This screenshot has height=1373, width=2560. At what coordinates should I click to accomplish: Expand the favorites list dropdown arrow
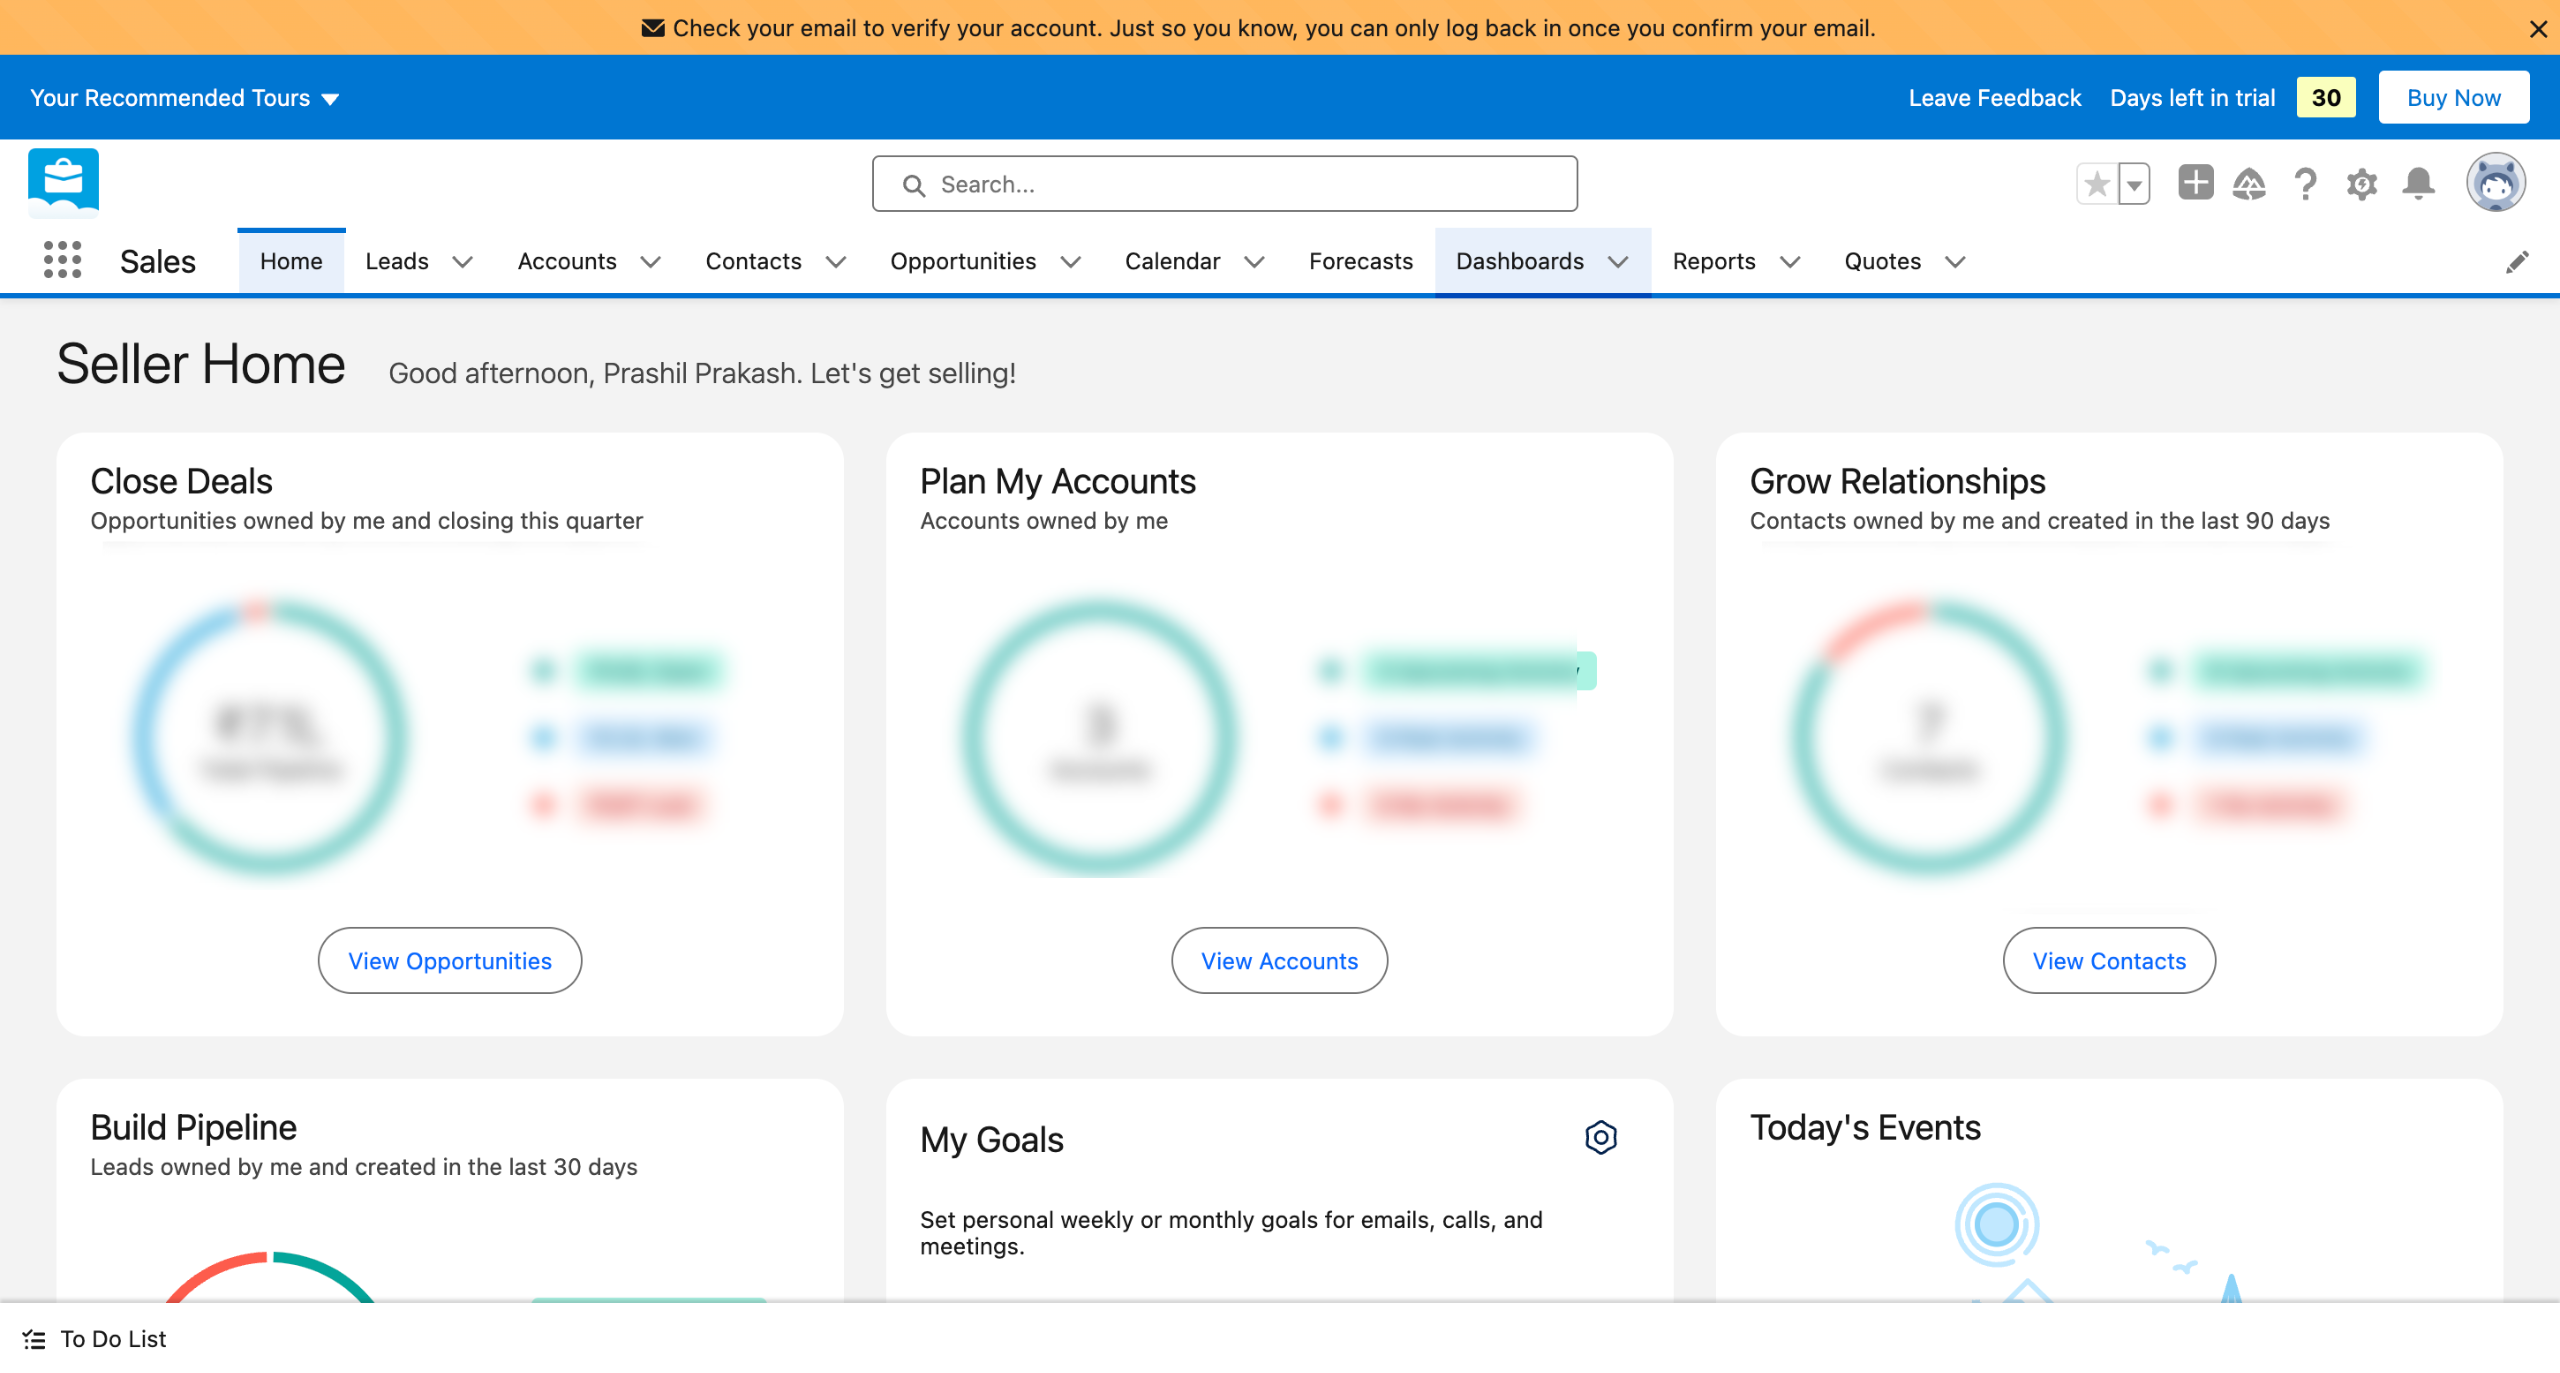[2134, 184]
